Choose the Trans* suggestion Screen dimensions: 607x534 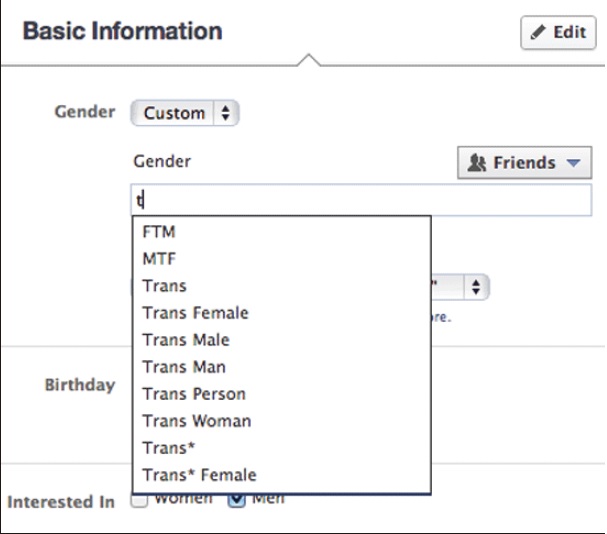pyautogui.click(x=168, y=448)
